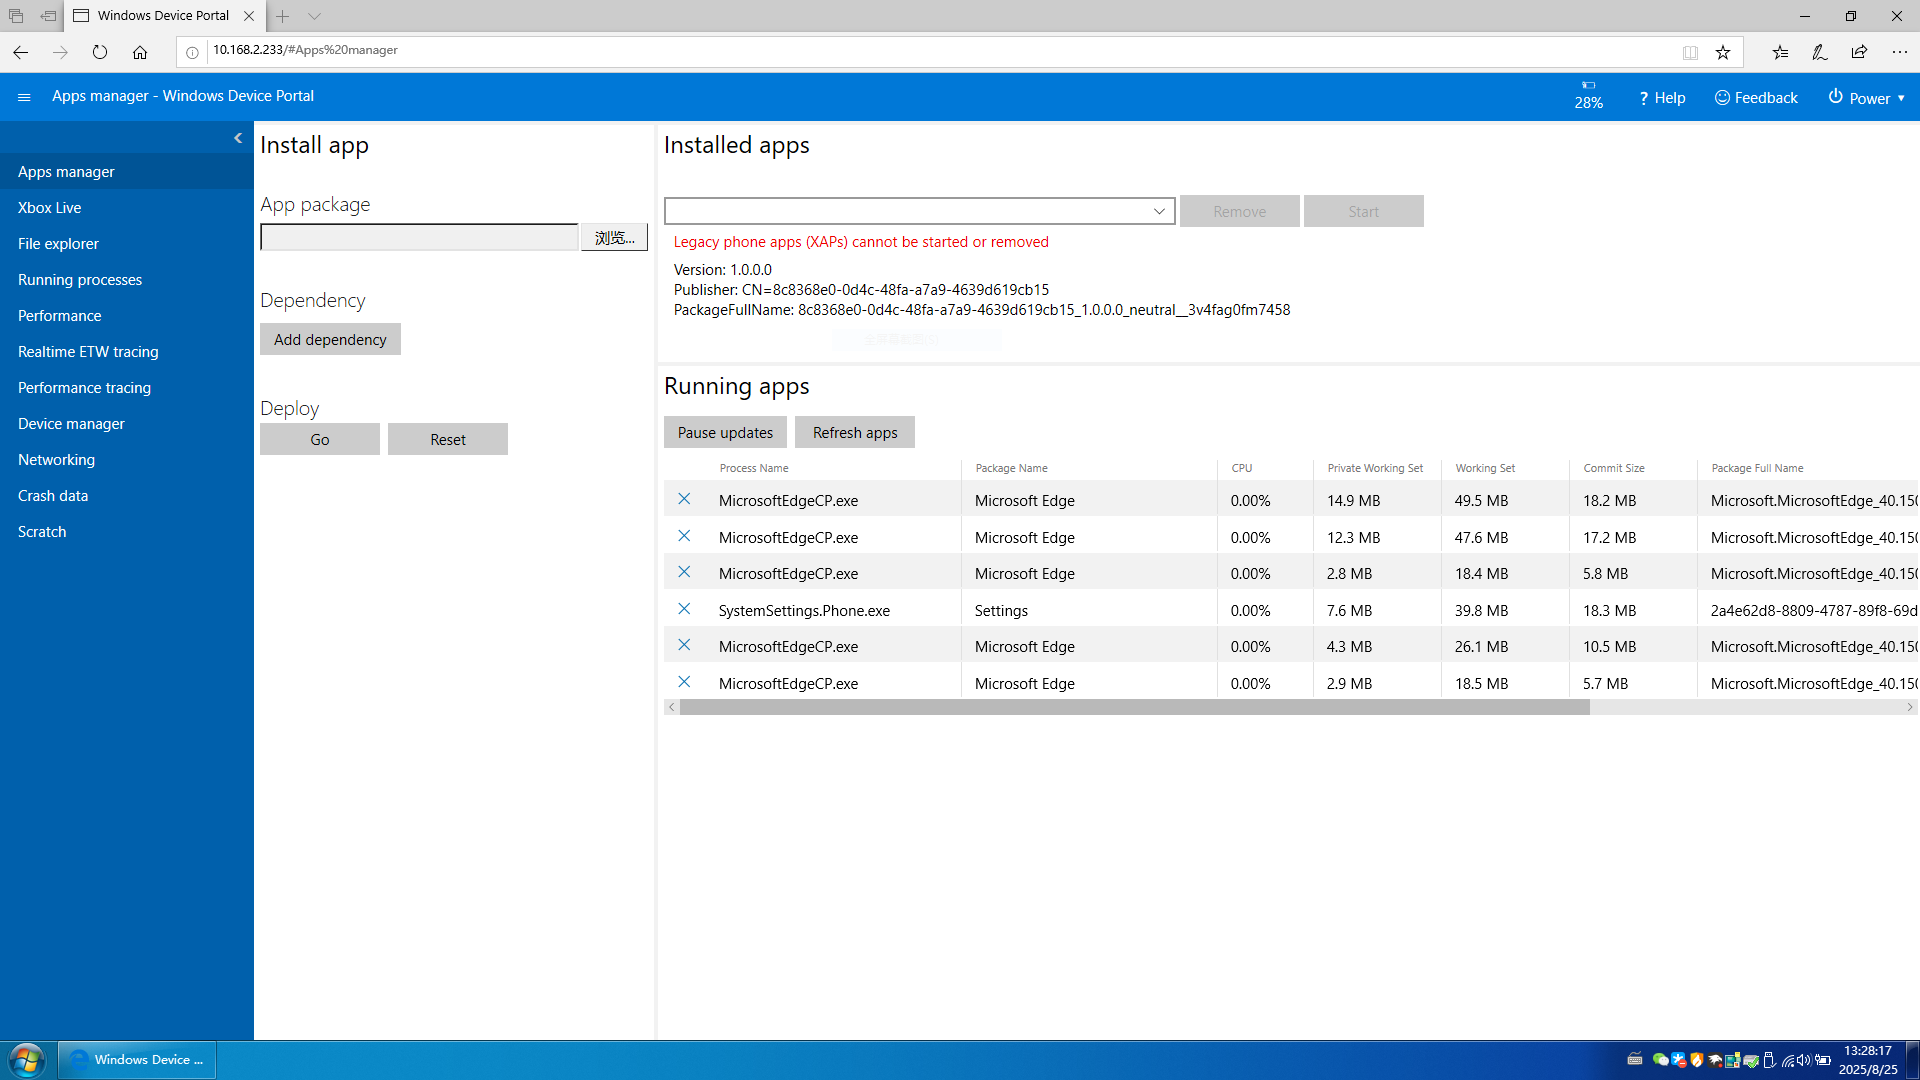
Task: Open the Help link
Action: click(1662, 98)
